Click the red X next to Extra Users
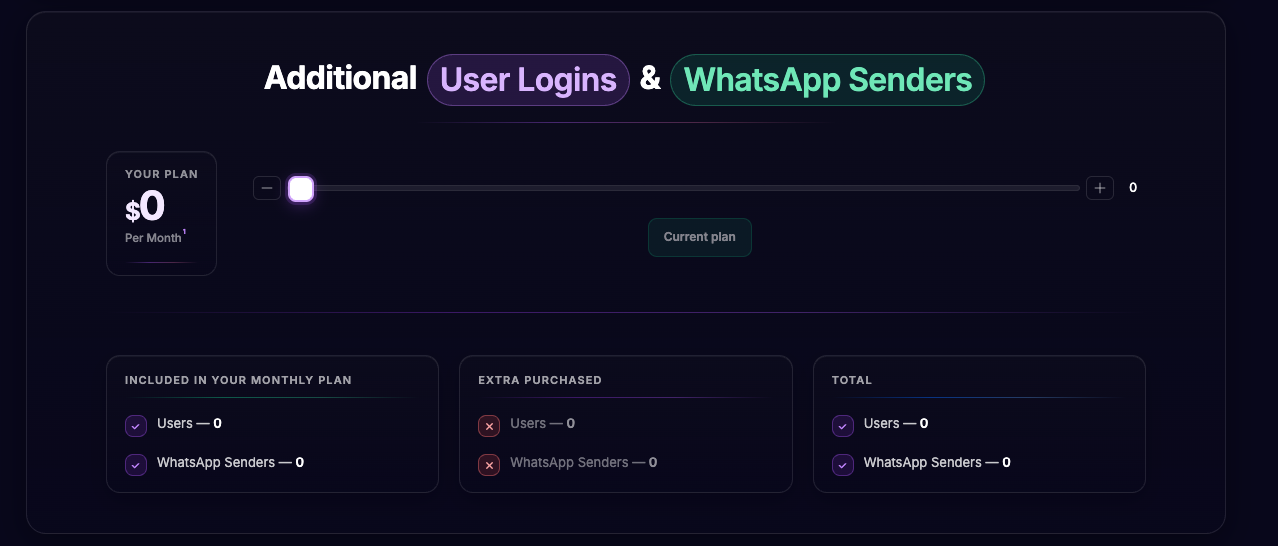This screenshot has width=1278, height=546. [489, 426]
